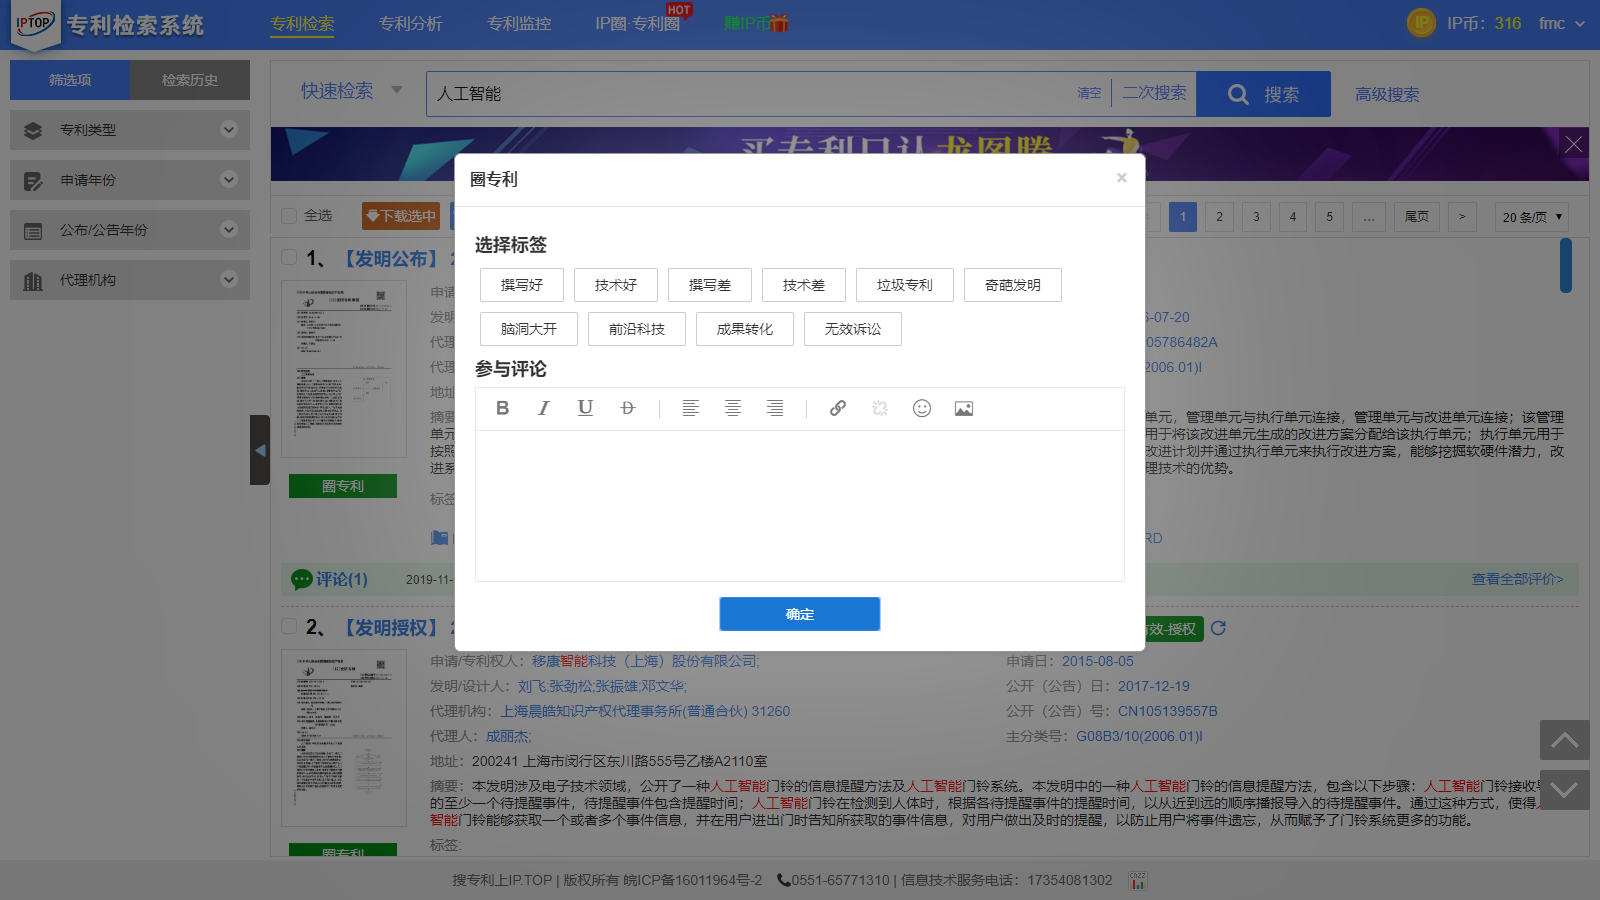Apply strikethrough in comment editor toolbar
Image resolution: width=1600 pixels, height=900 pixels.
coord(628,408)
